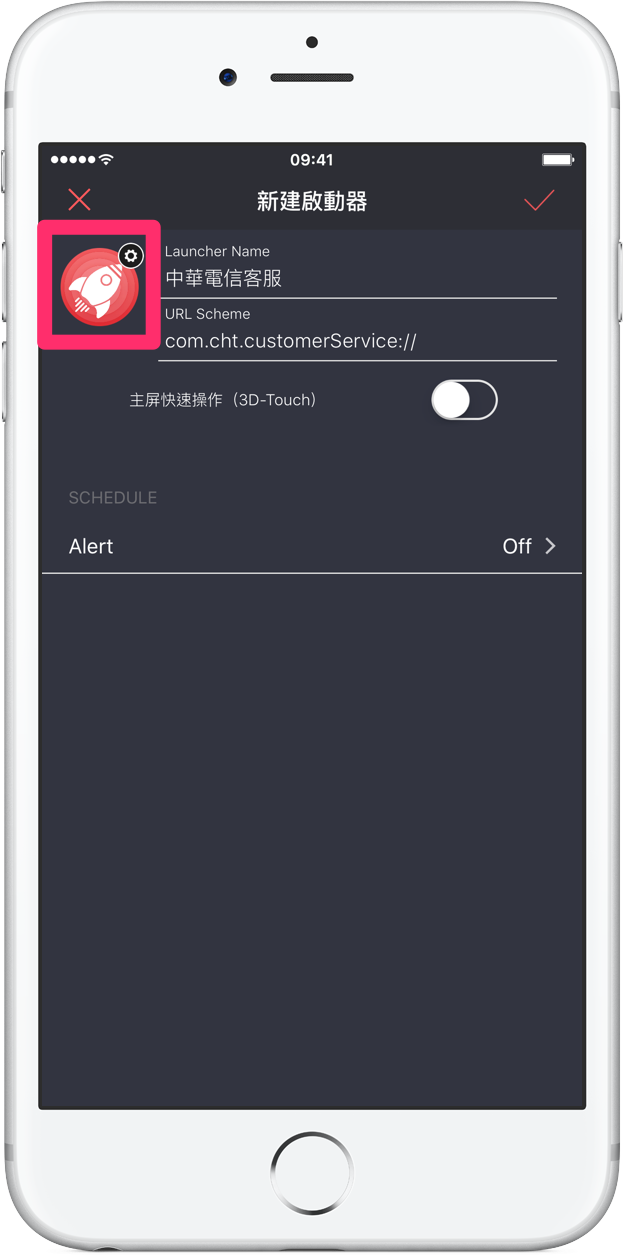The width and height of the screenshot is (623, 1255).
Task: Confirm with the red checkmark icon
Action: [x=539, y=200]
